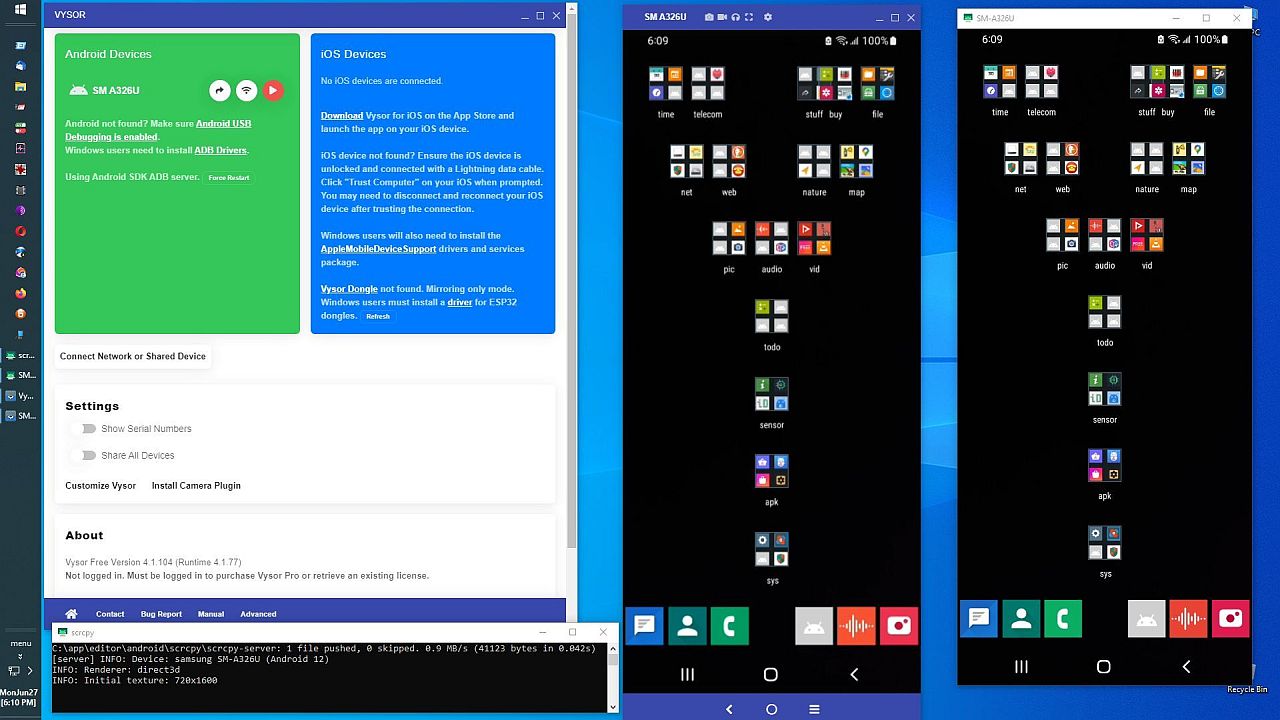
Task: Open Contact in Vysor bottom bar
Action: [110, 614]
